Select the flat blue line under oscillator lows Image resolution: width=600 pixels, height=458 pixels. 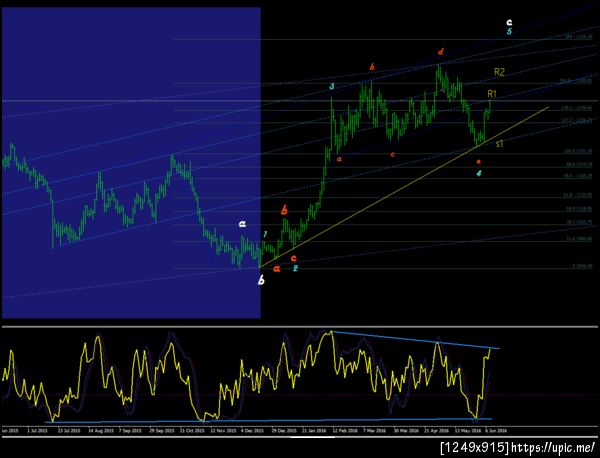tap(268, 421)
